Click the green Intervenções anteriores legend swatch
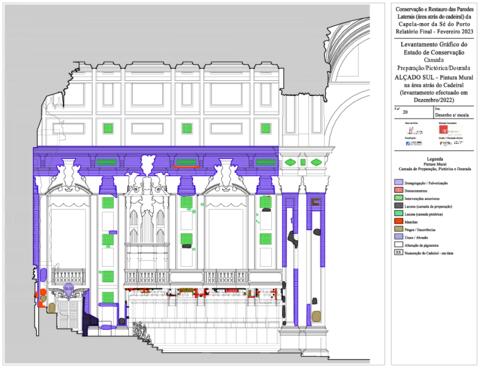The width and height of the screenshot is (480, 368). pos(399,198)
